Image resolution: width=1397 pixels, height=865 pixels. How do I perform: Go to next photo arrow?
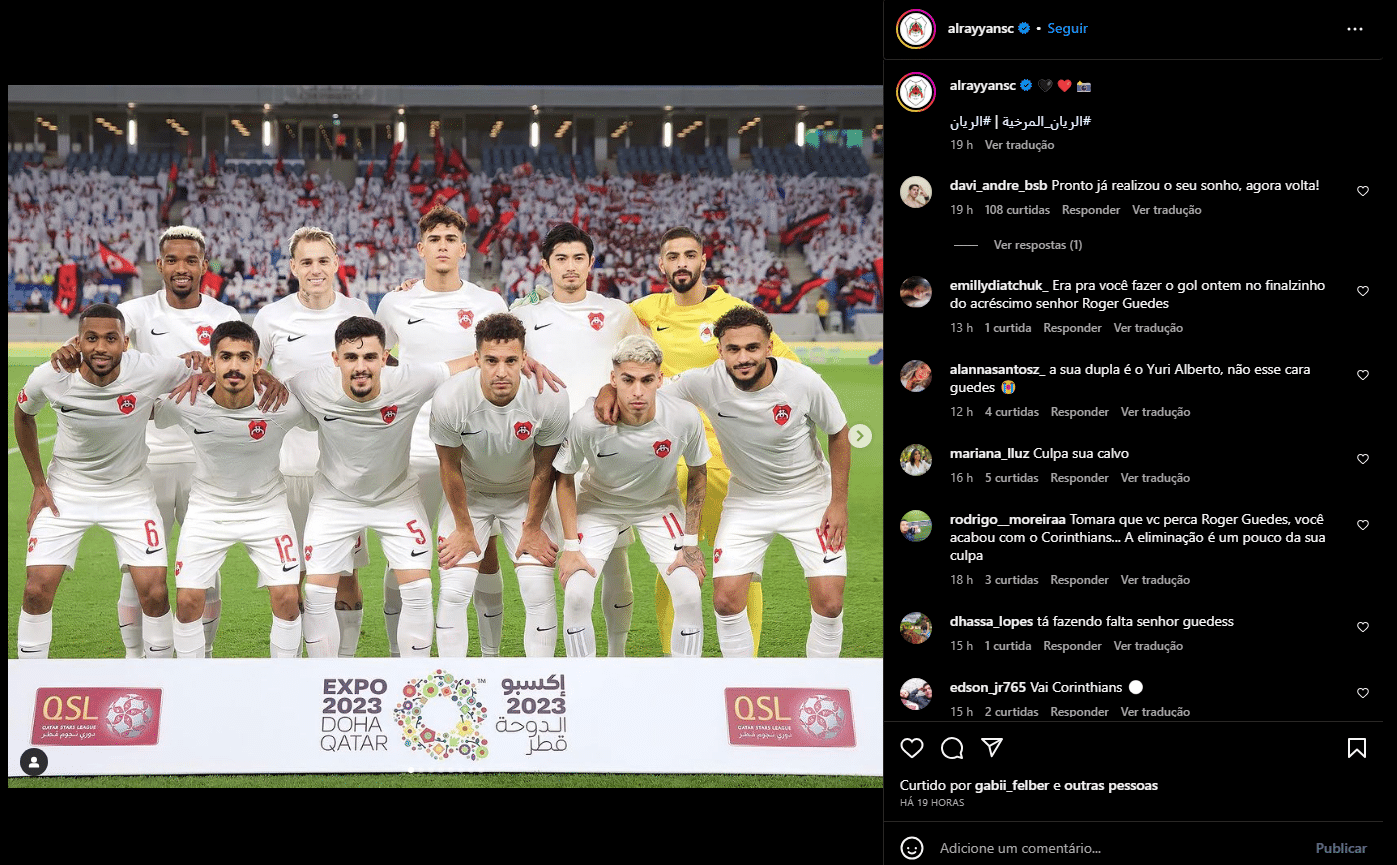pyautogui.click(x=860, y=436)
